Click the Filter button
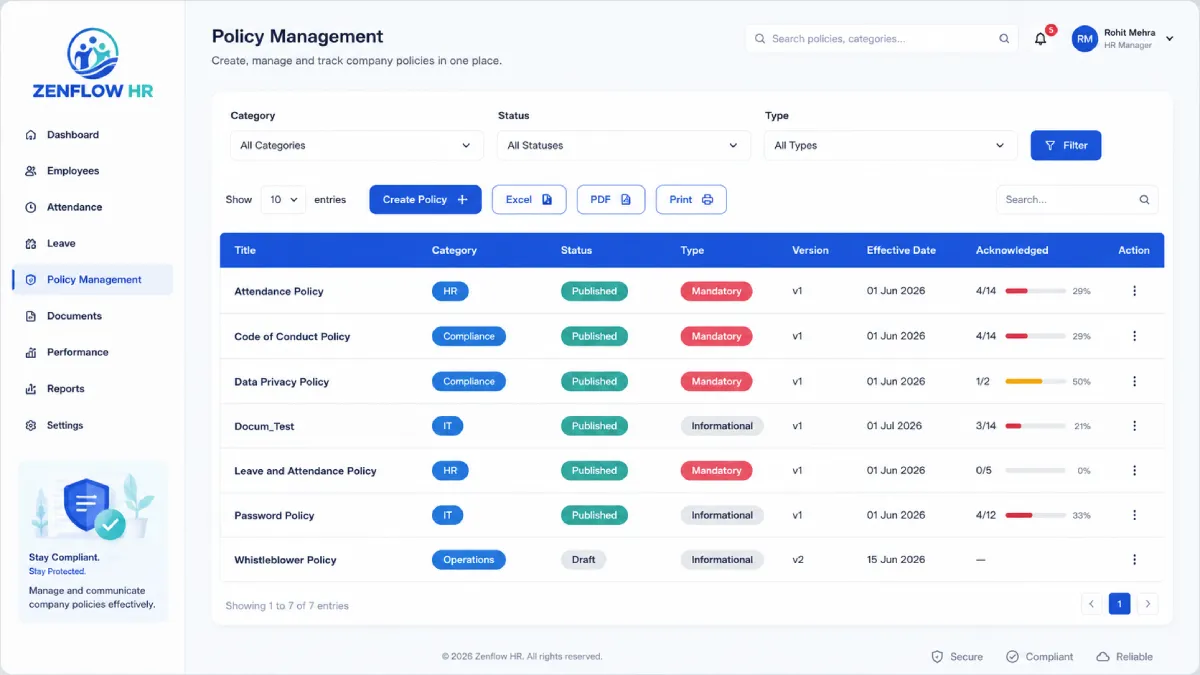The height and width of the screenshot is (675, 1200). (1066, 145)
